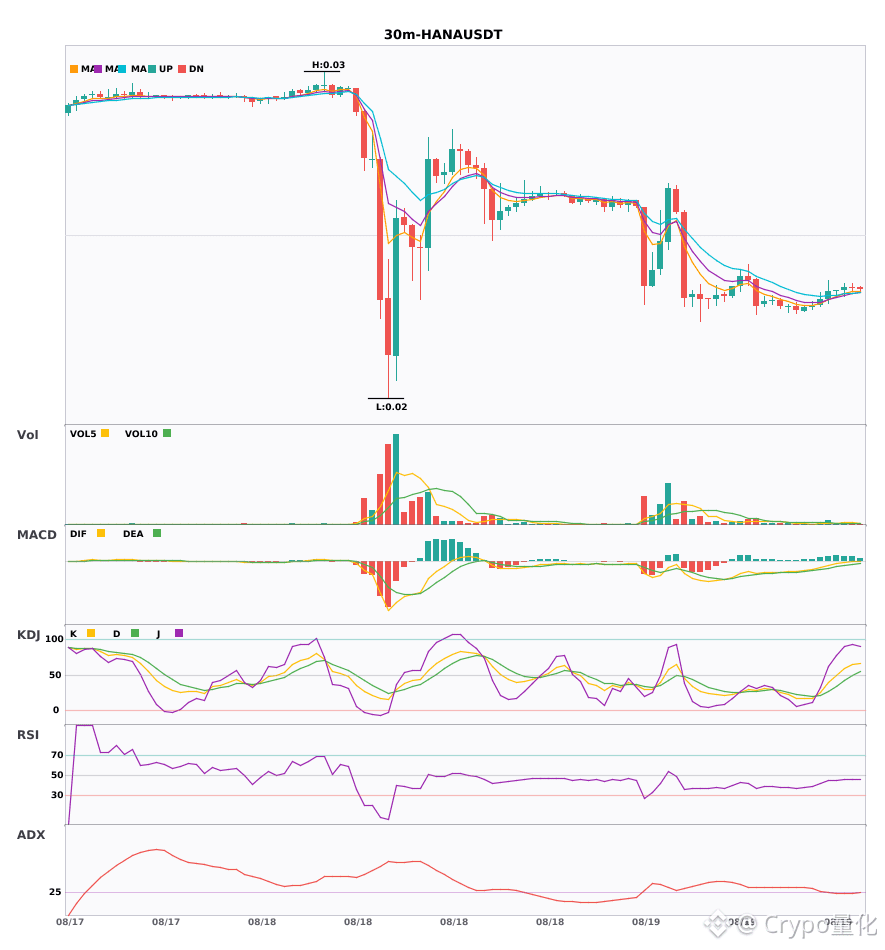Click the UP legend text
Viewport: 885px width, 950px height.
coord(166,69)
